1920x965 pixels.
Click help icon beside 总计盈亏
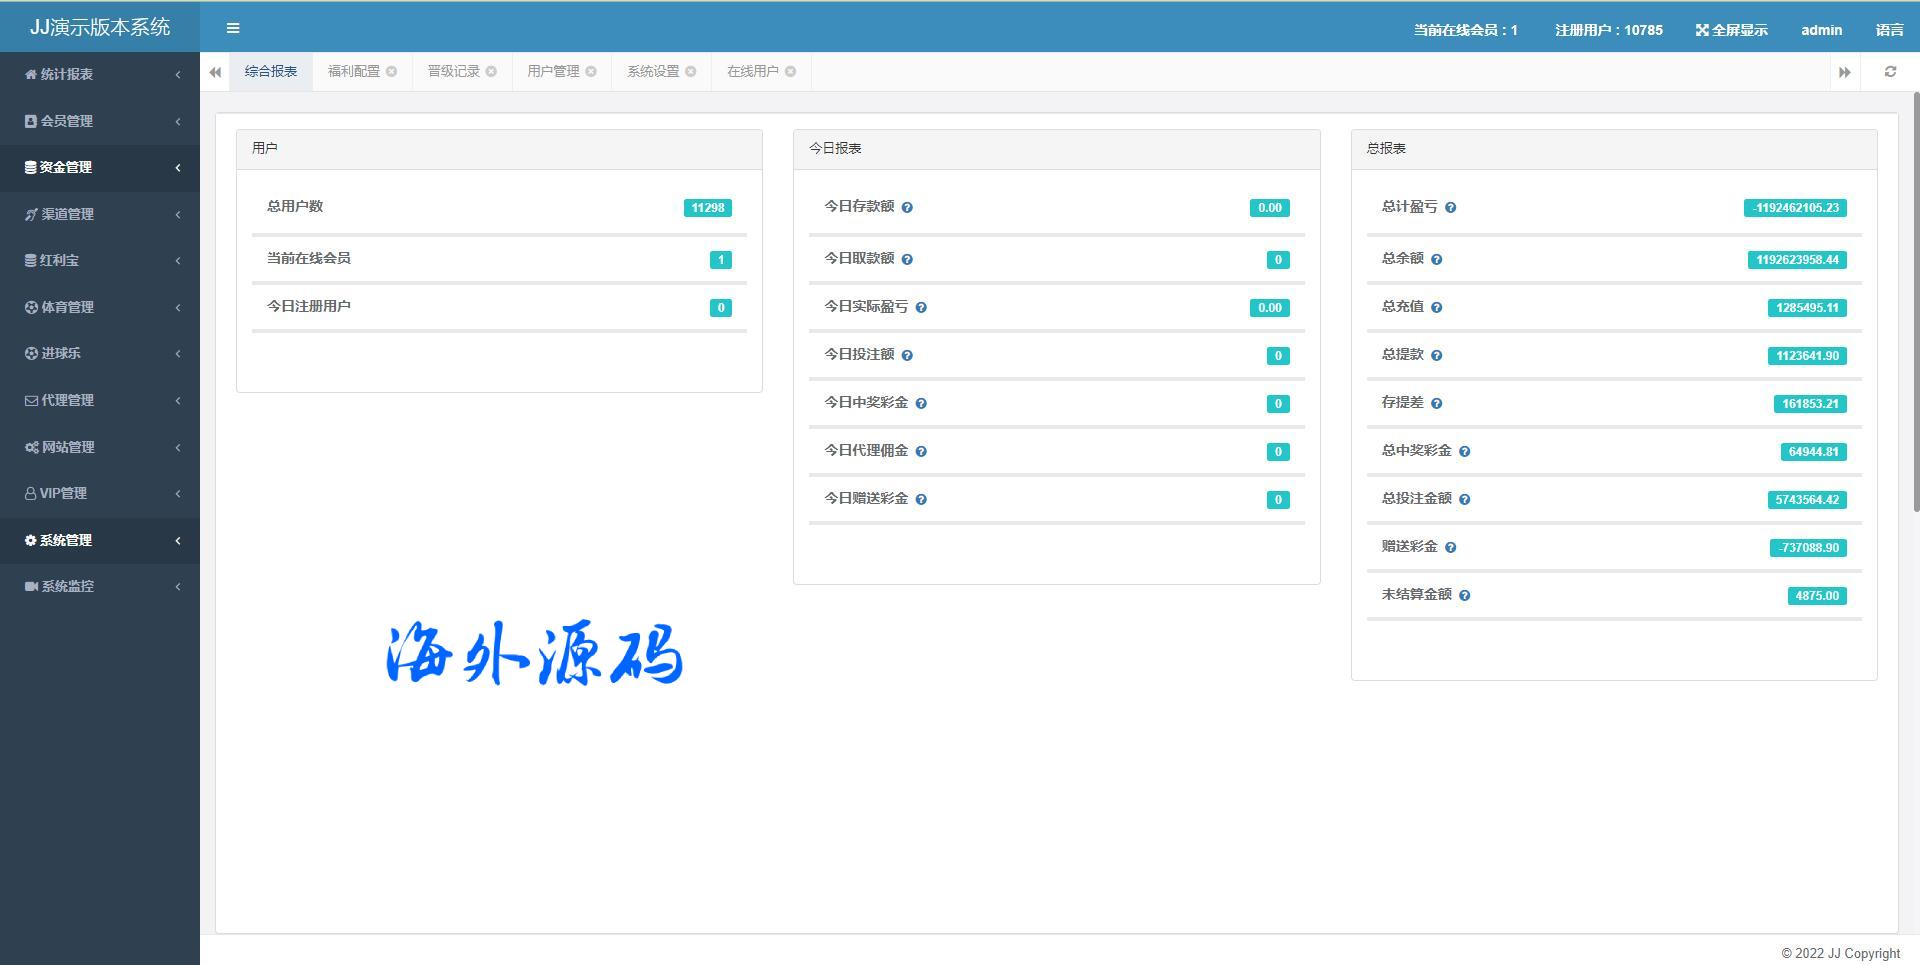click(1451, 208)
